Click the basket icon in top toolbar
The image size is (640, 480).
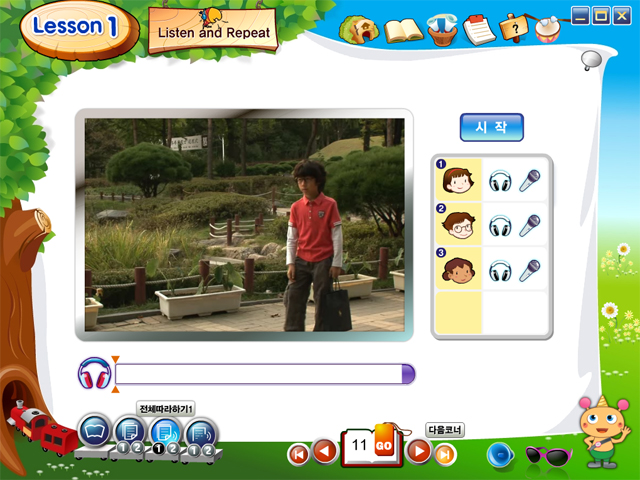pyautogui.click(x=441, y=30)
